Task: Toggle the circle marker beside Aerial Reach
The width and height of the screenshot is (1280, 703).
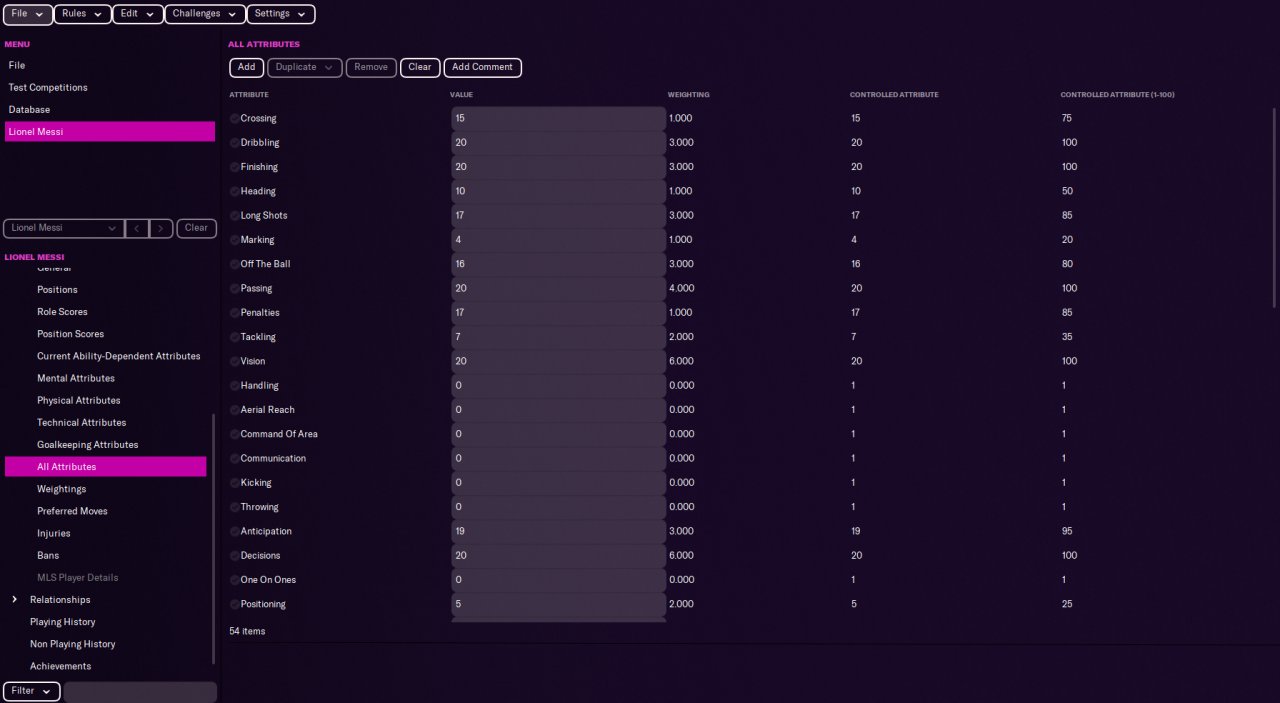Action: (235, 410)
